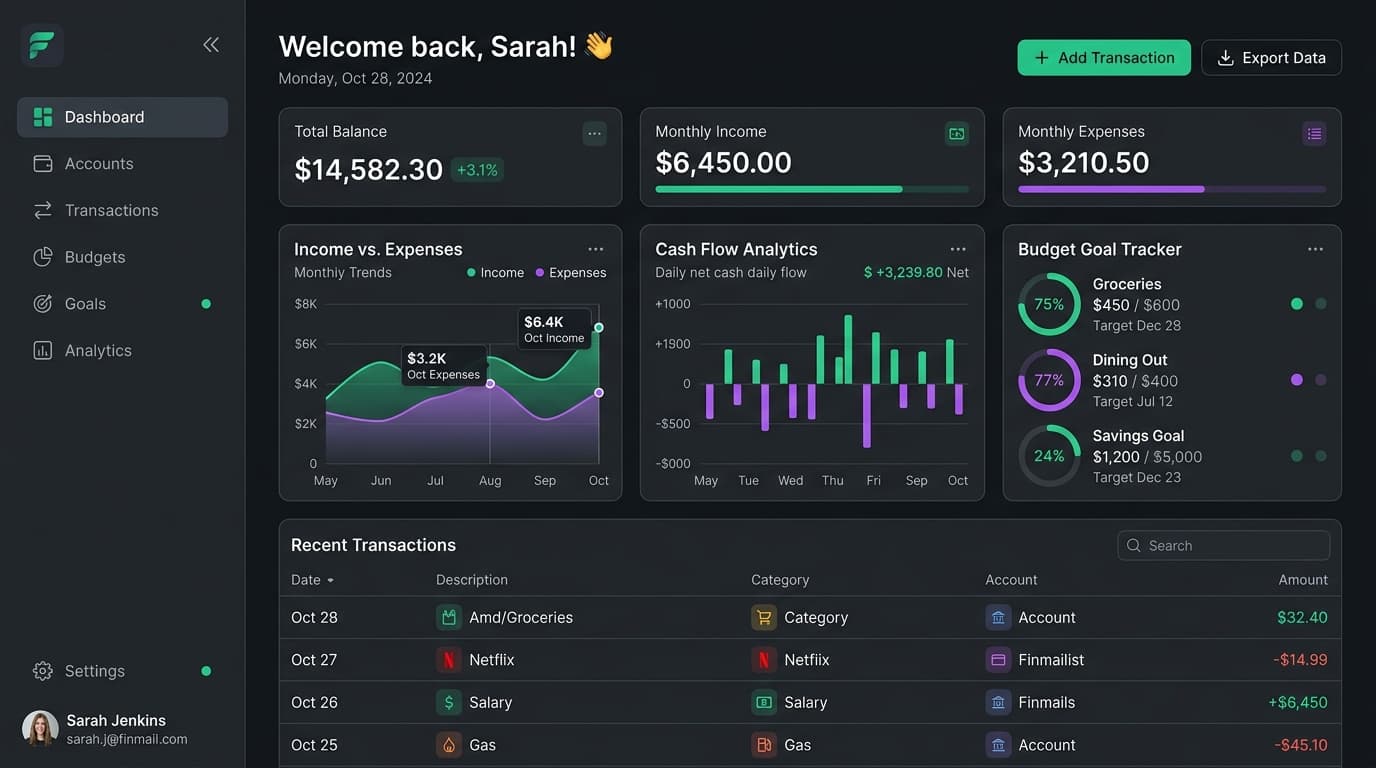Click the Accounts wallet icon
The image size is (1376, 768).
pyautogui.click(x=43, y=163)
